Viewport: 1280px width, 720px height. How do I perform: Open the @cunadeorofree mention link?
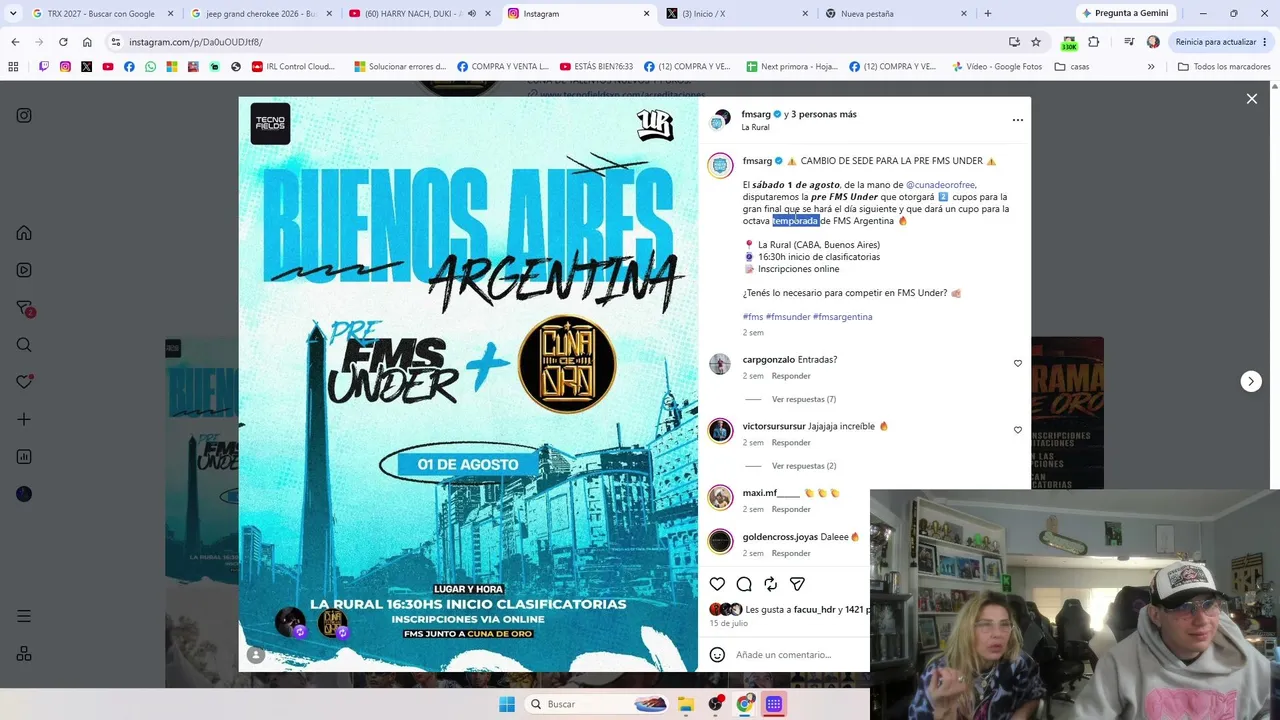coord(940,185)
